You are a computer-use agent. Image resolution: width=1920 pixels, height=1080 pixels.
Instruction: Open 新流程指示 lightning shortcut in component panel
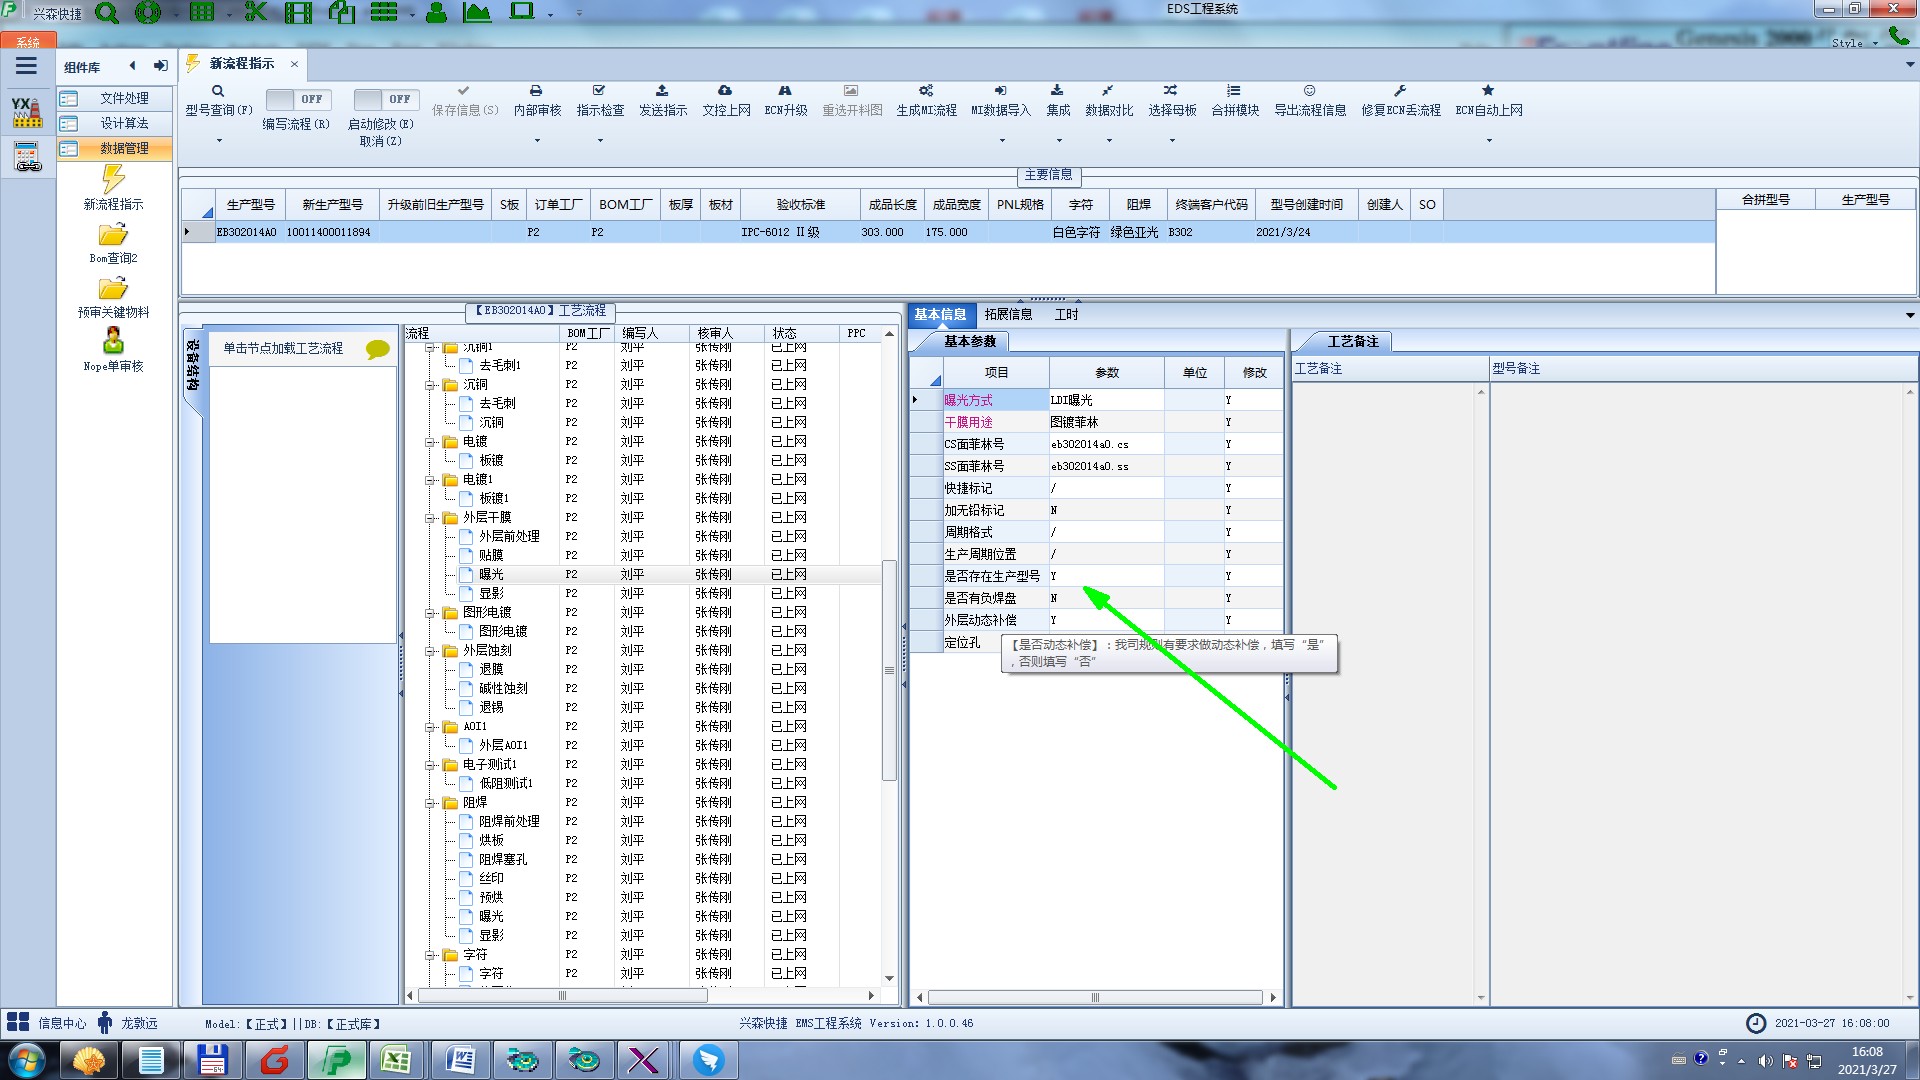(113, 188)
